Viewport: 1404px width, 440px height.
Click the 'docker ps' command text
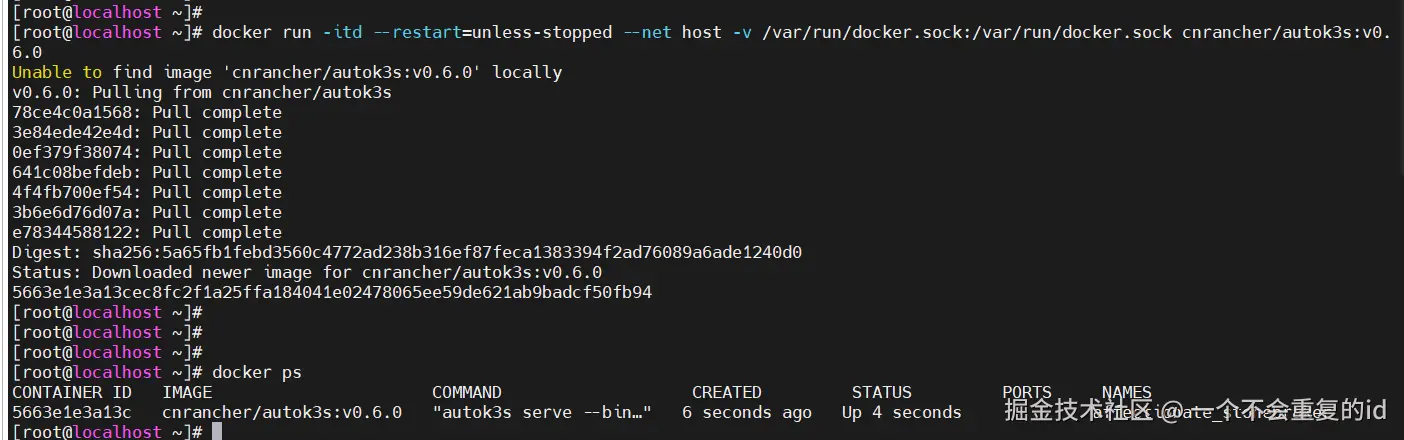(x=257, y=372)
